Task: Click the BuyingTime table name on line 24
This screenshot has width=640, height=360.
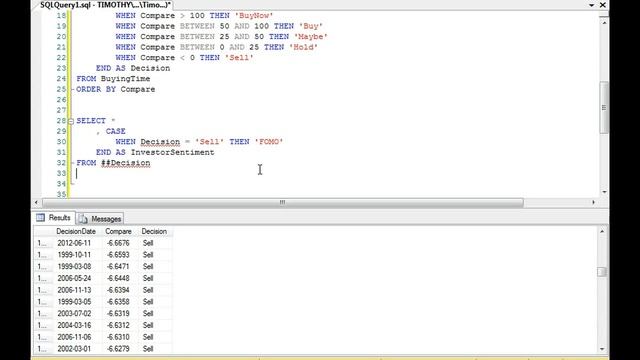Action: click(126, 79)
